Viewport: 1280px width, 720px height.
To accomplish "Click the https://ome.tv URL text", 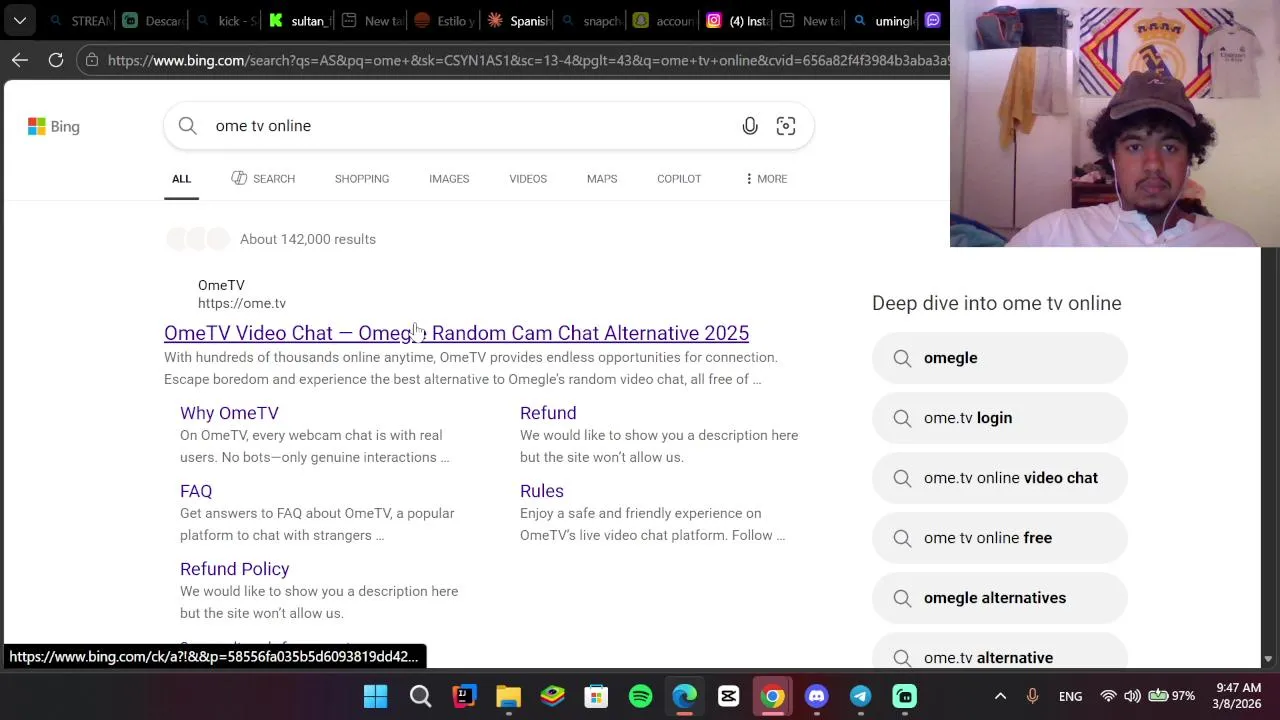I will 242,303.
